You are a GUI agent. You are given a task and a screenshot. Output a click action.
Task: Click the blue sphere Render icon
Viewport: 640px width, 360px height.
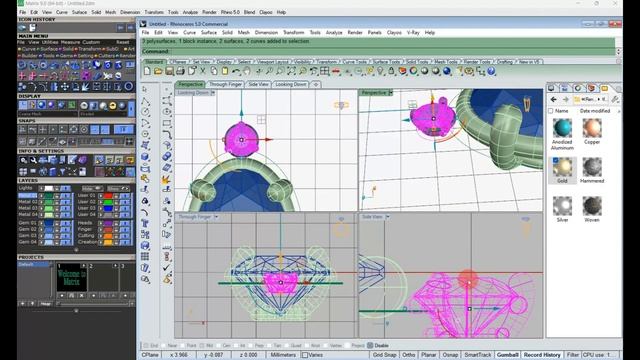(447, 71)
